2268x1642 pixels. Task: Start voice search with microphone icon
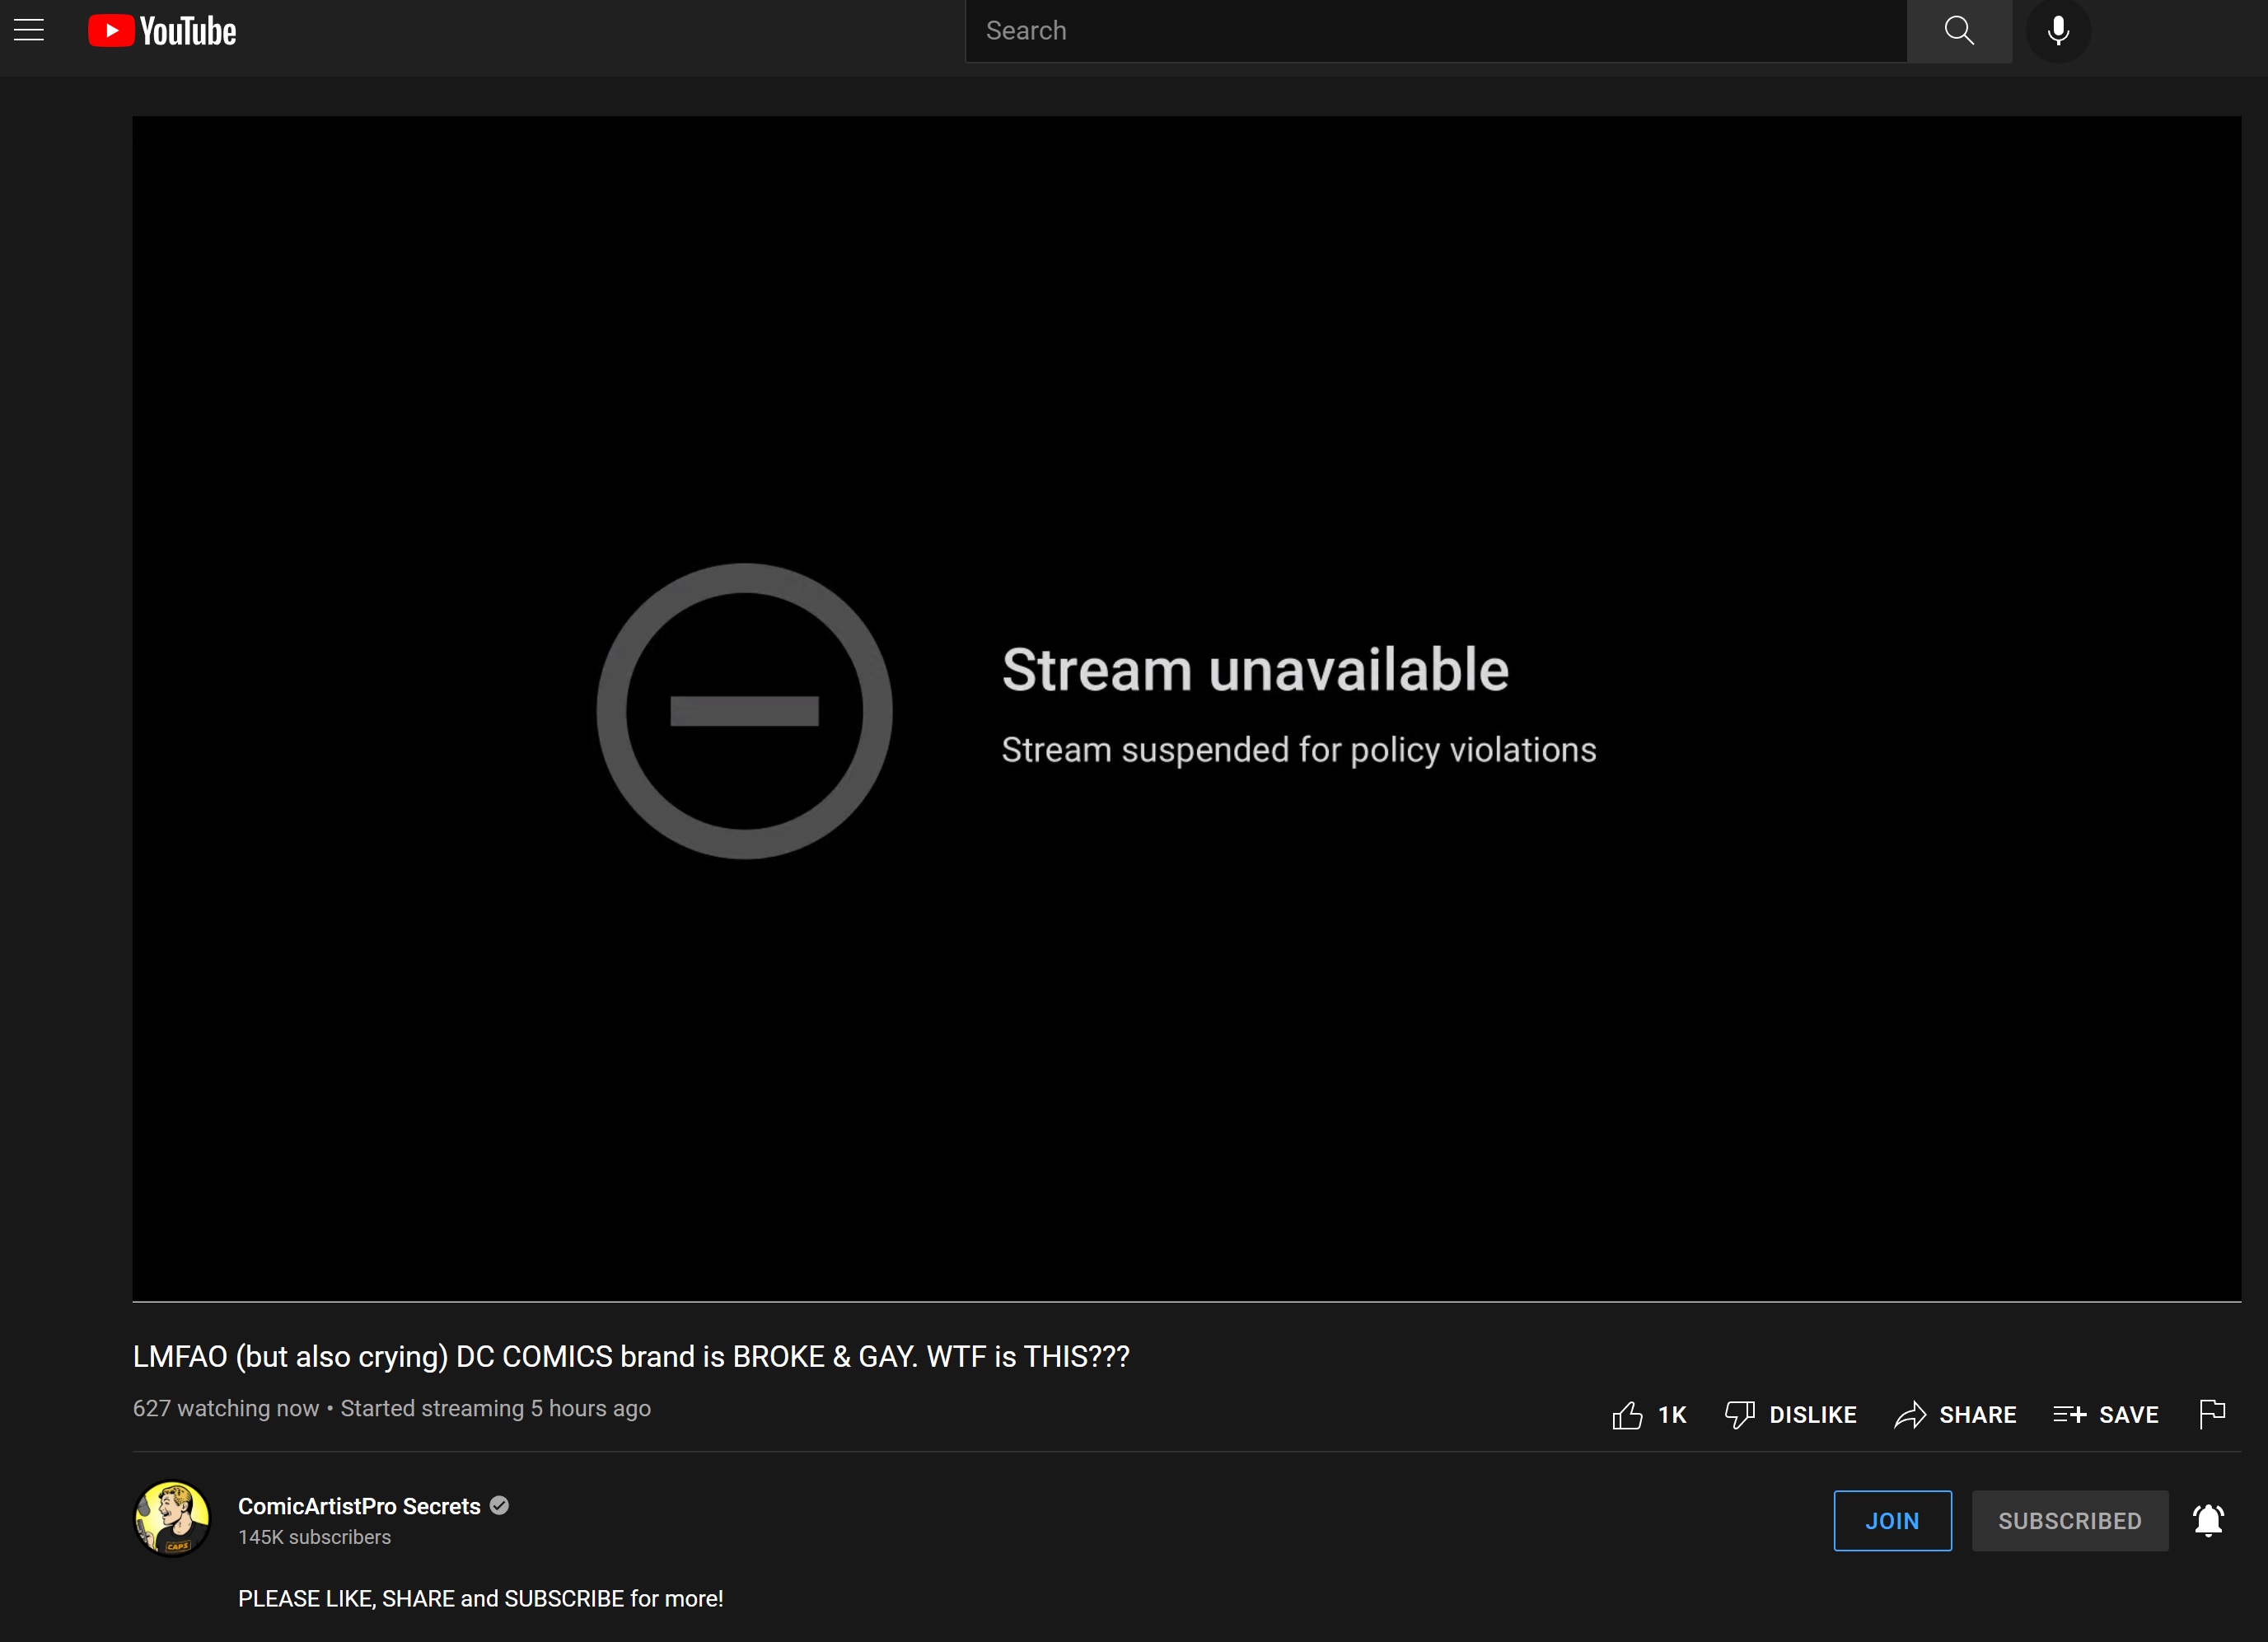tap(2058, 31)
